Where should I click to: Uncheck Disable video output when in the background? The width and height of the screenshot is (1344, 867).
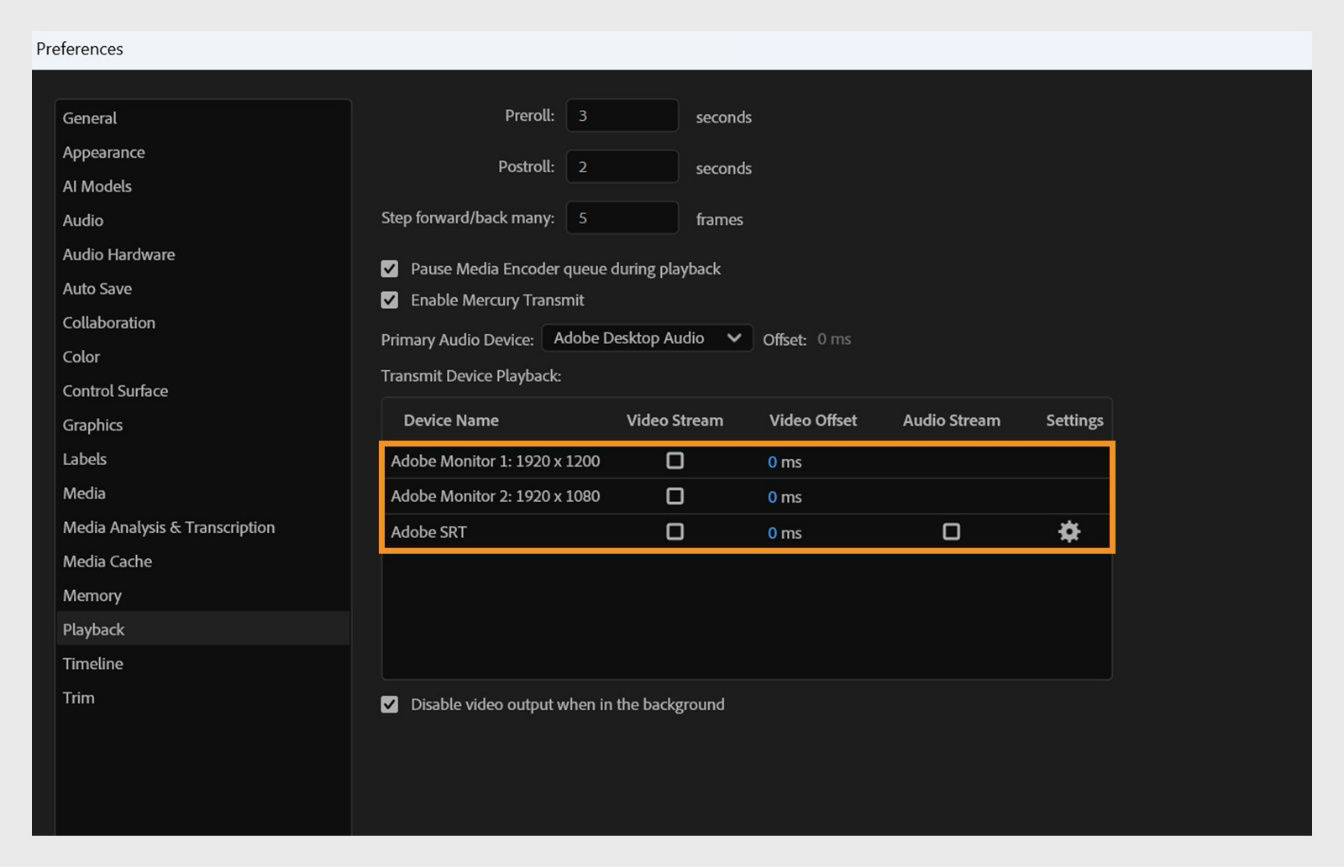(391, 704)
